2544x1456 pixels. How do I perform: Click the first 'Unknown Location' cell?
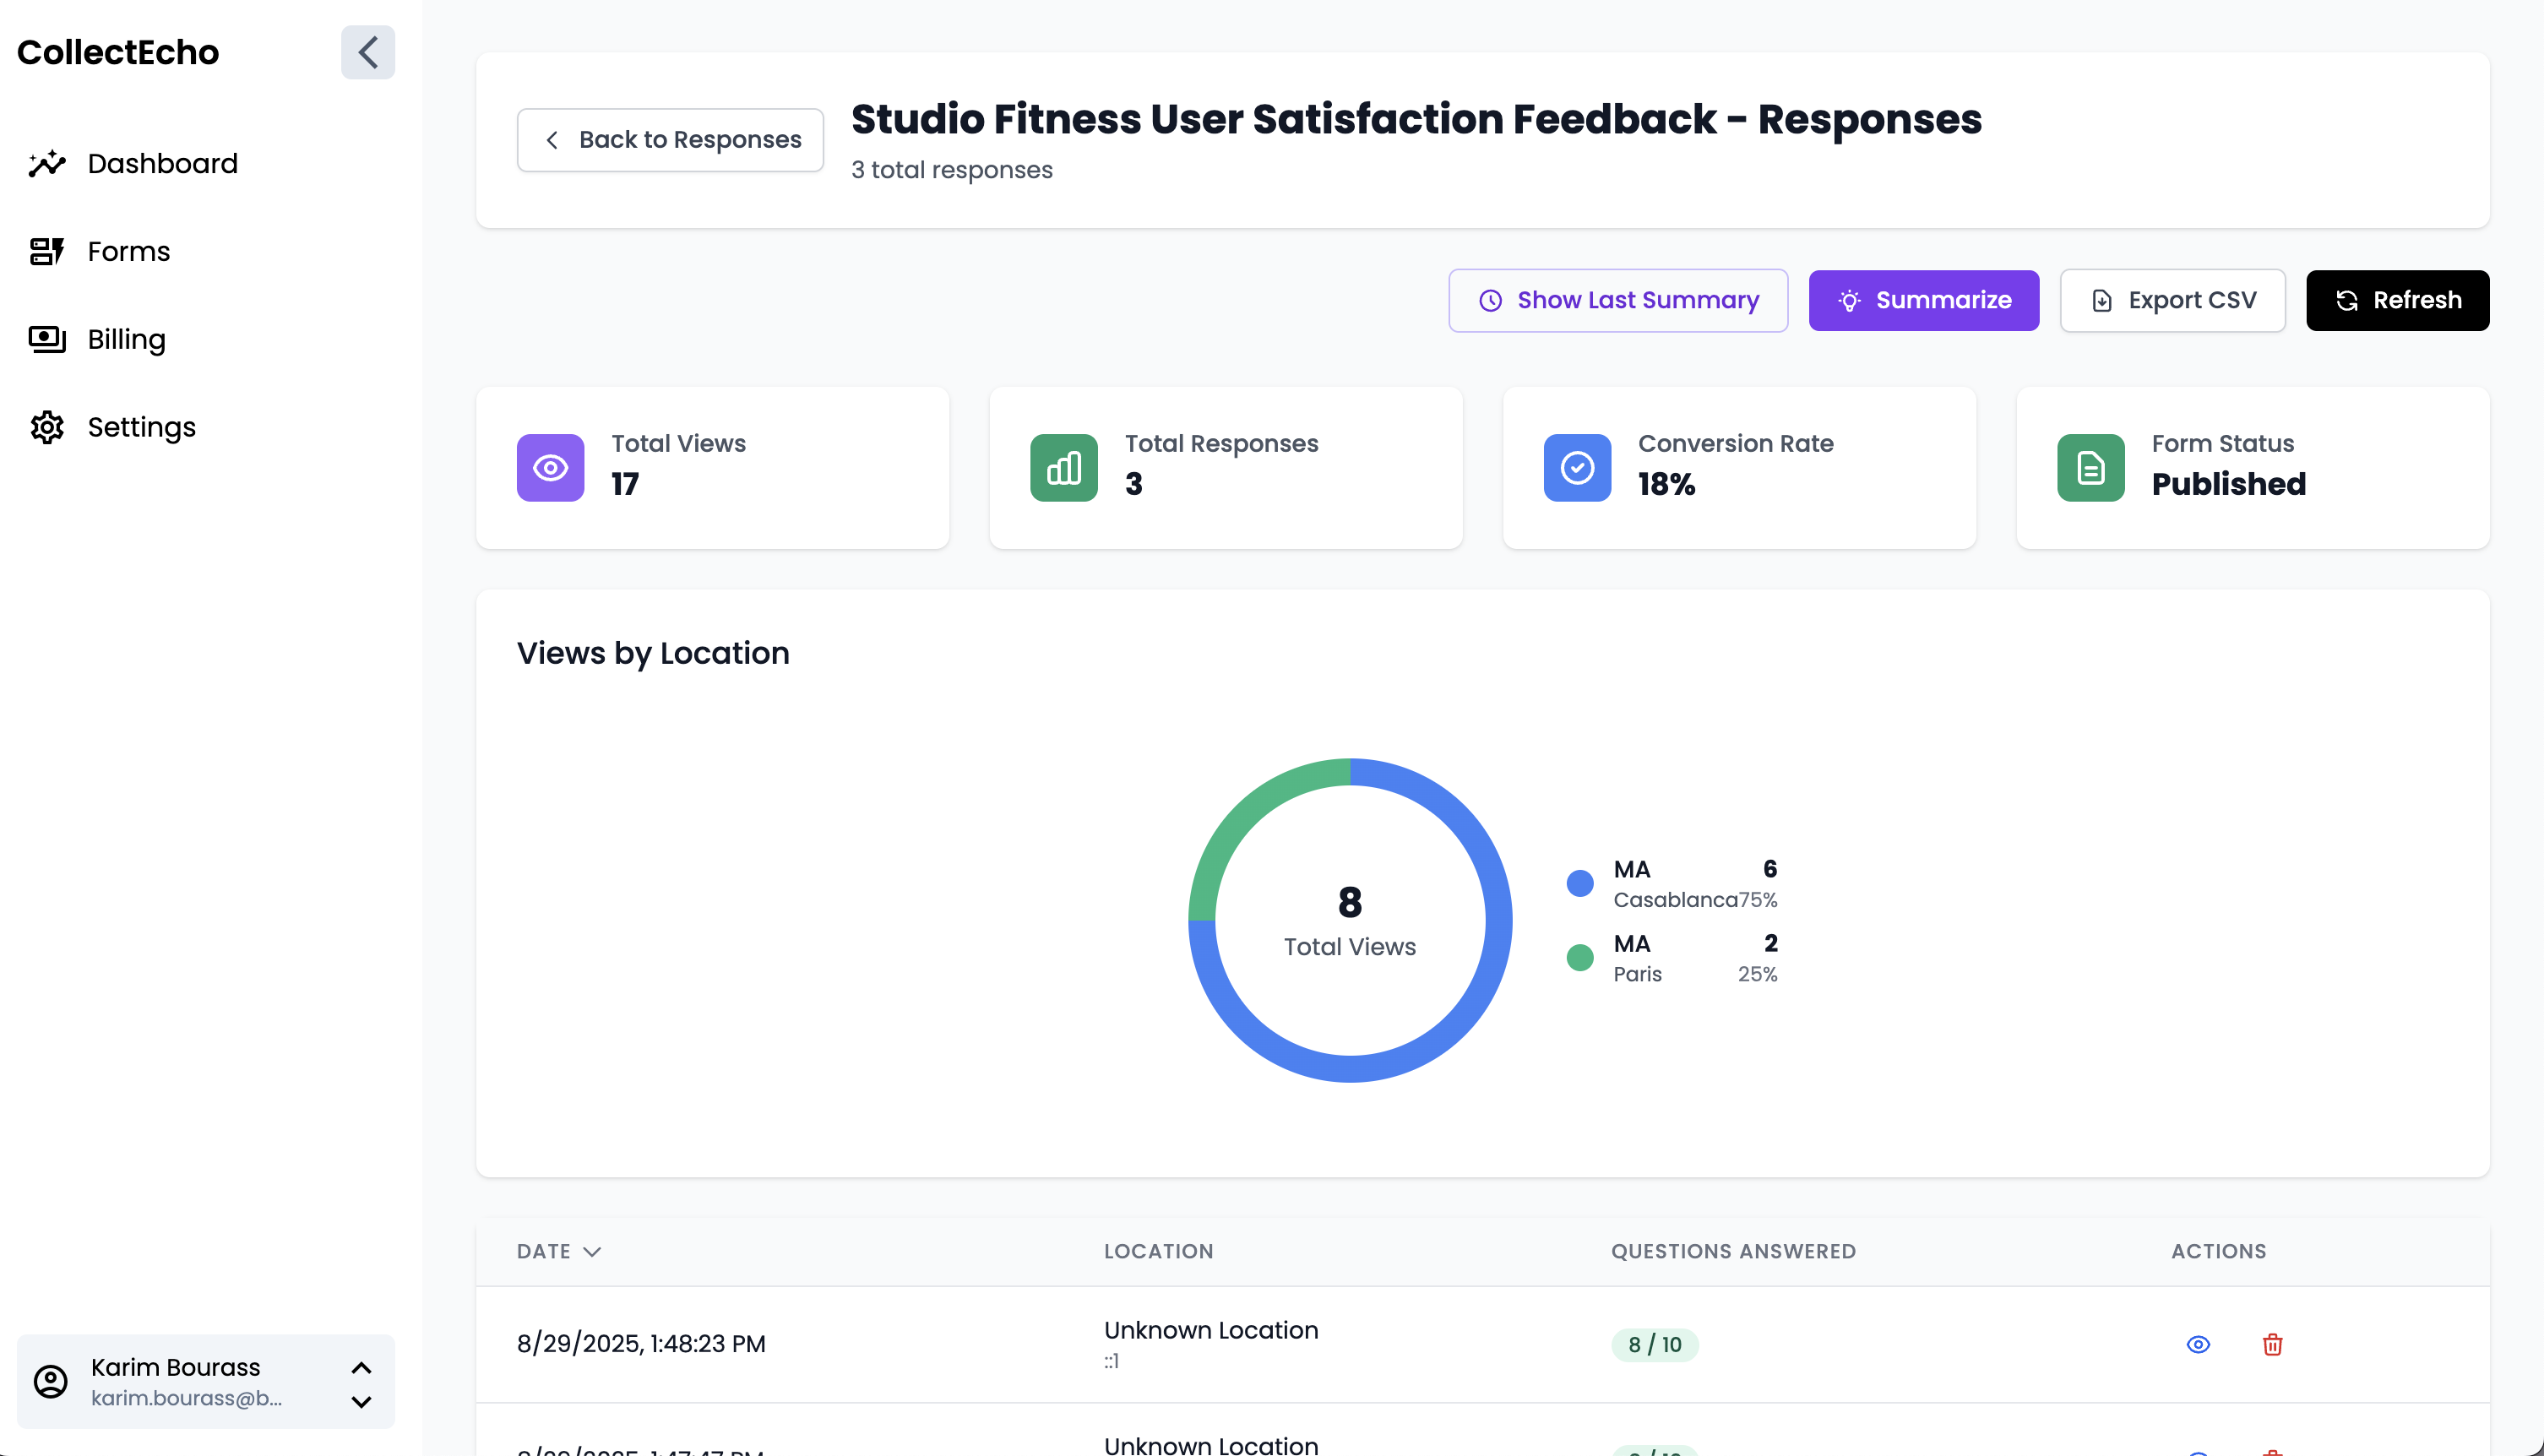tap(1211, 1330)
